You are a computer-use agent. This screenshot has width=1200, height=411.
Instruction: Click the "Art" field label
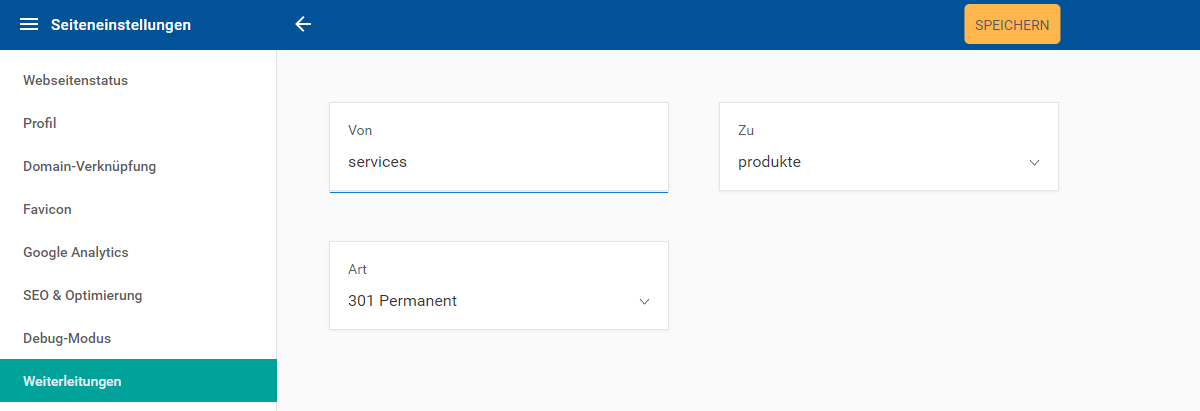(x=357, y=269)
